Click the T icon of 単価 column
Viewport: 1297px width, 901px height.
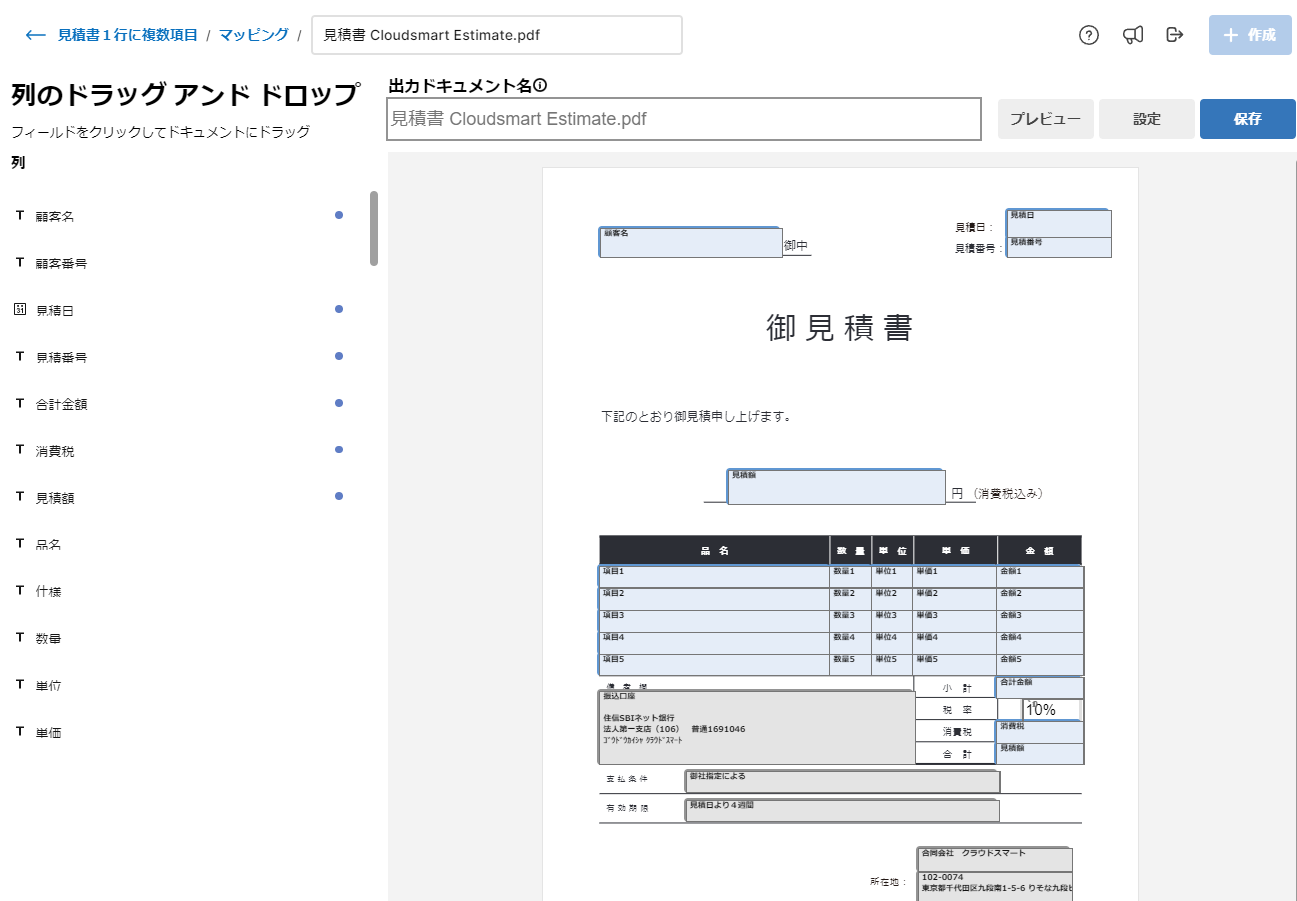click(x=19, y=731)
